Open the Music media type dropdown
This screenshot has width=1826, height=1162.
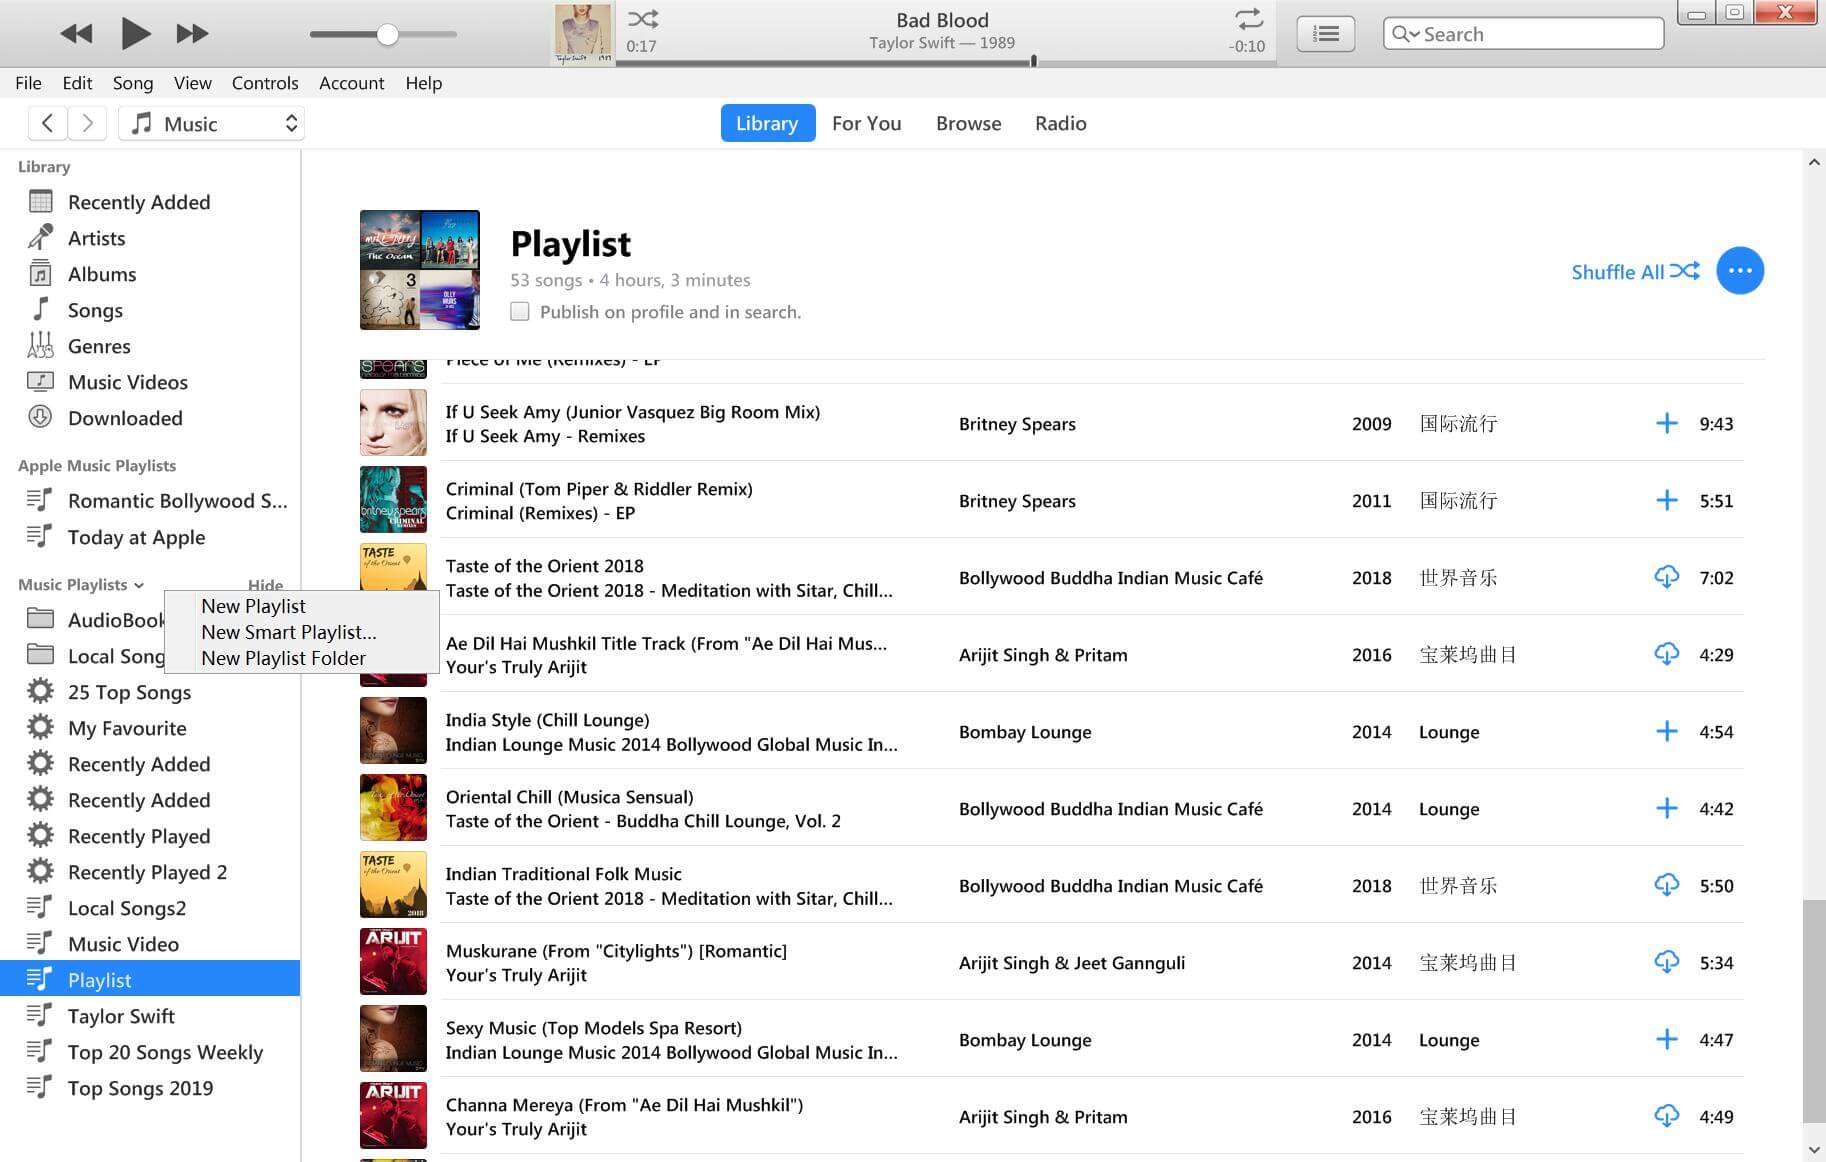212,123
